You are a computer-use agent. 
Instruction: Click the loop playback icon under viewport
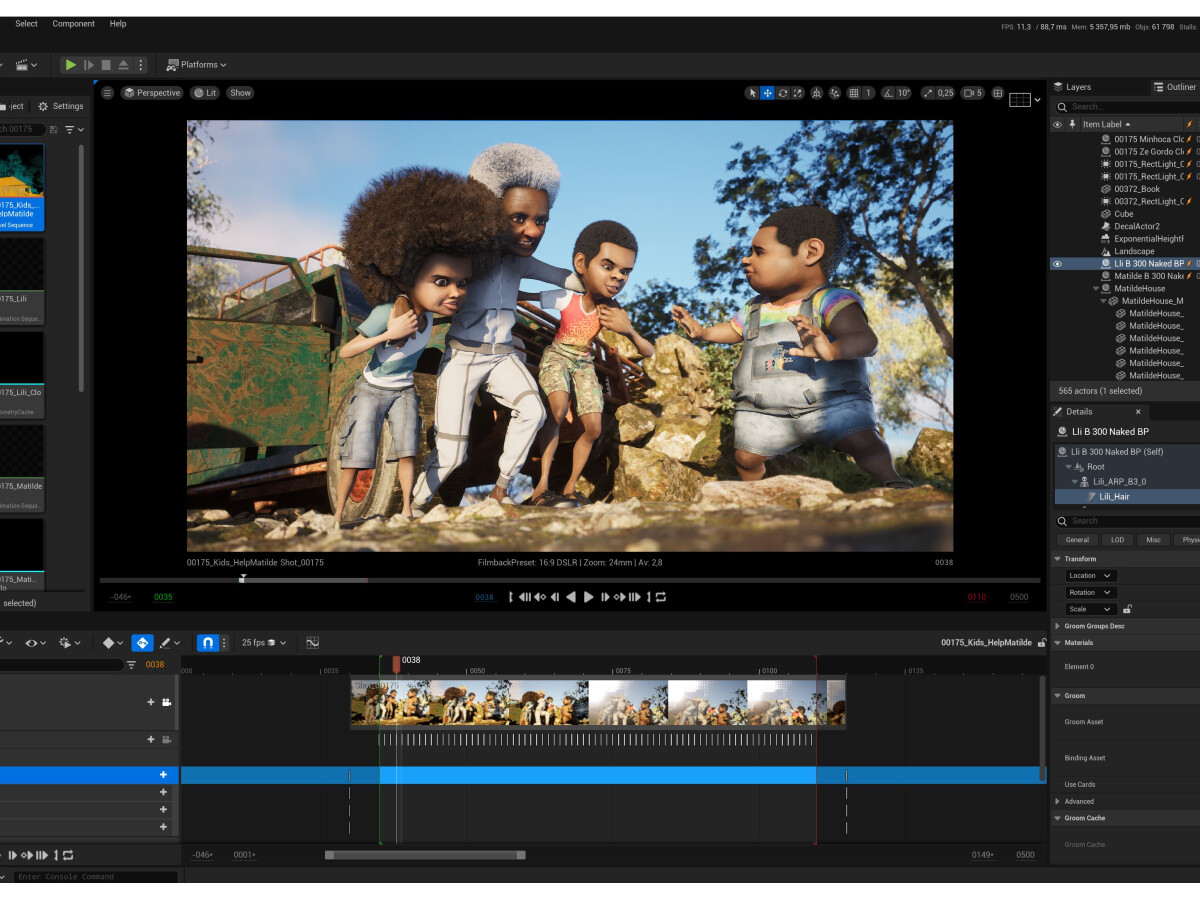661,597
